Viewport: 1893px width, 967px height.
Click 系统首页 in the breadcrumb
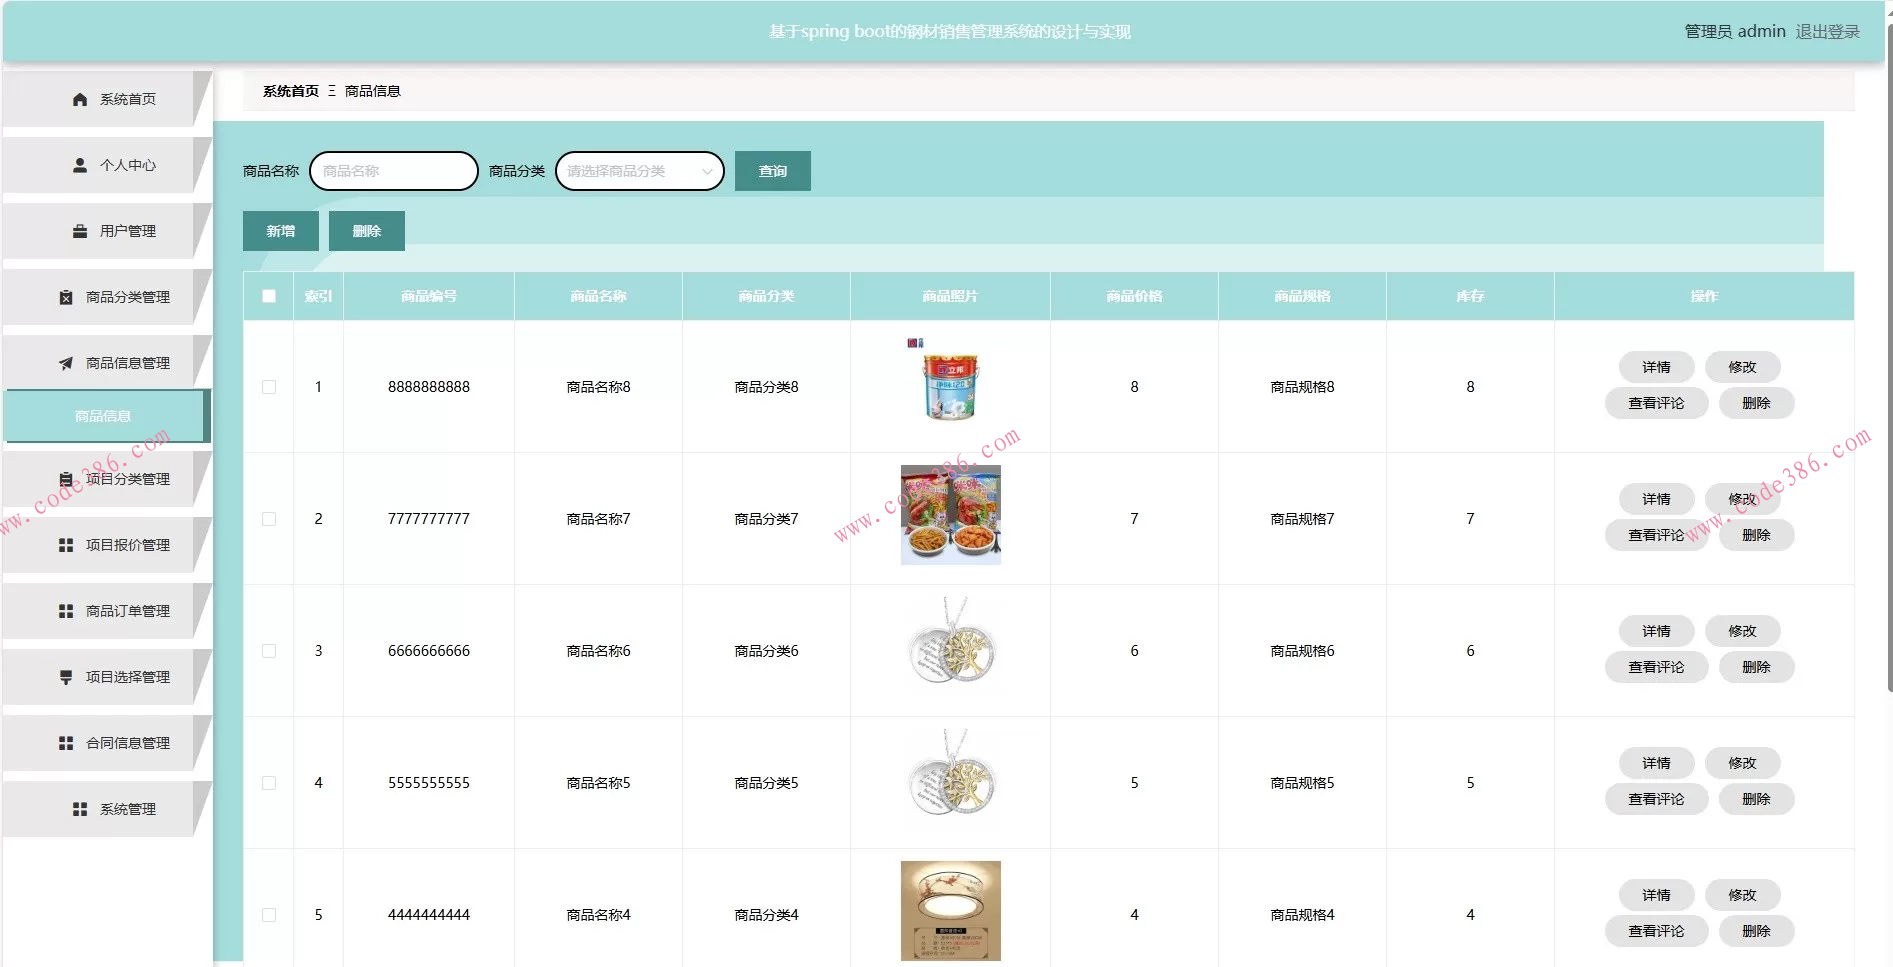tap(291, 91)
